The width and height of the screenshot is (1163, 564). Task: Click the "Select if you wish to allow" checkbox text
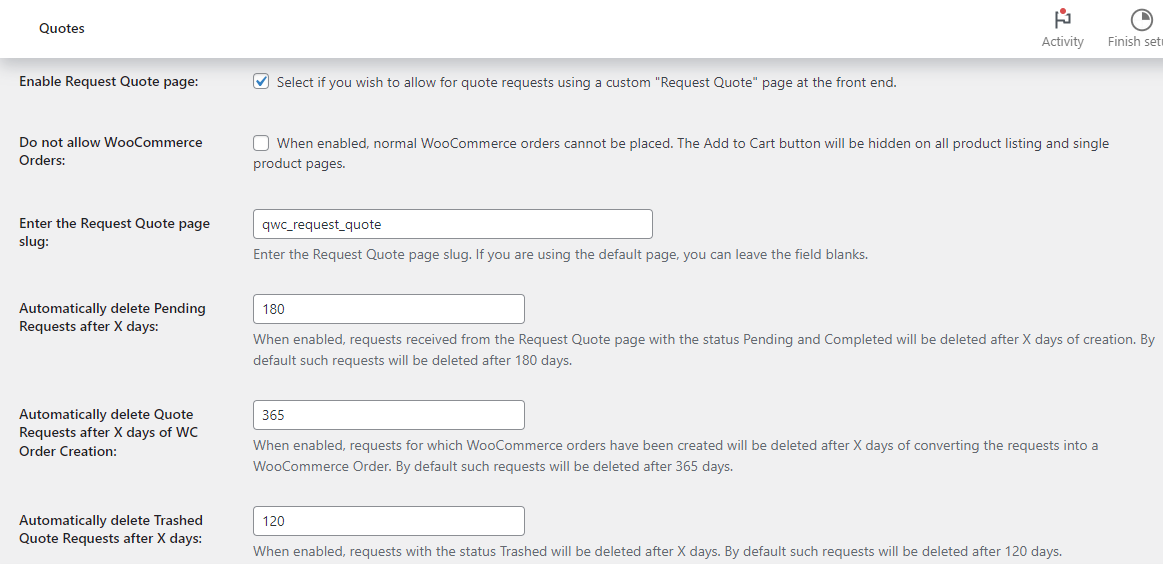click(586, 83)
